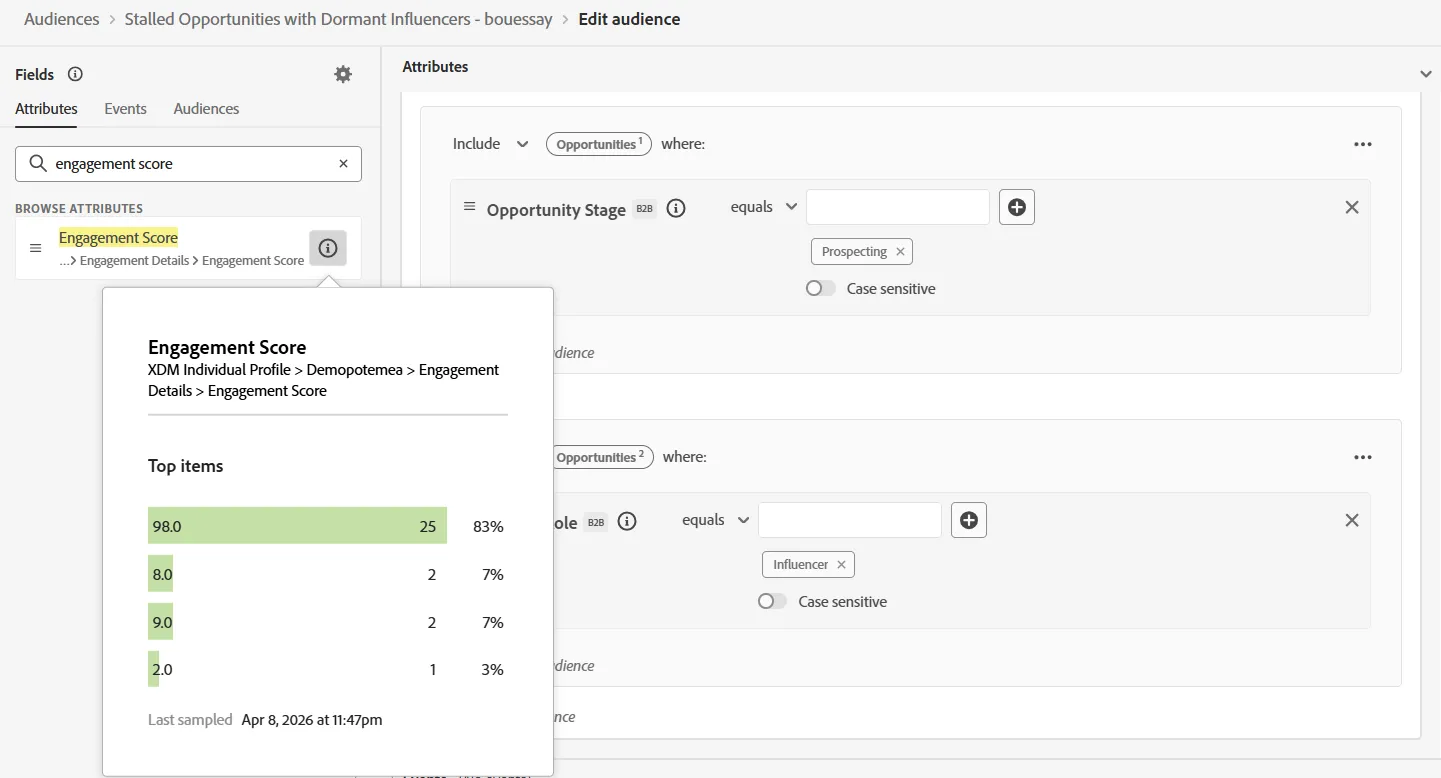Switch to the Events tab
The image size is (1441, 778).
[125, 109]
